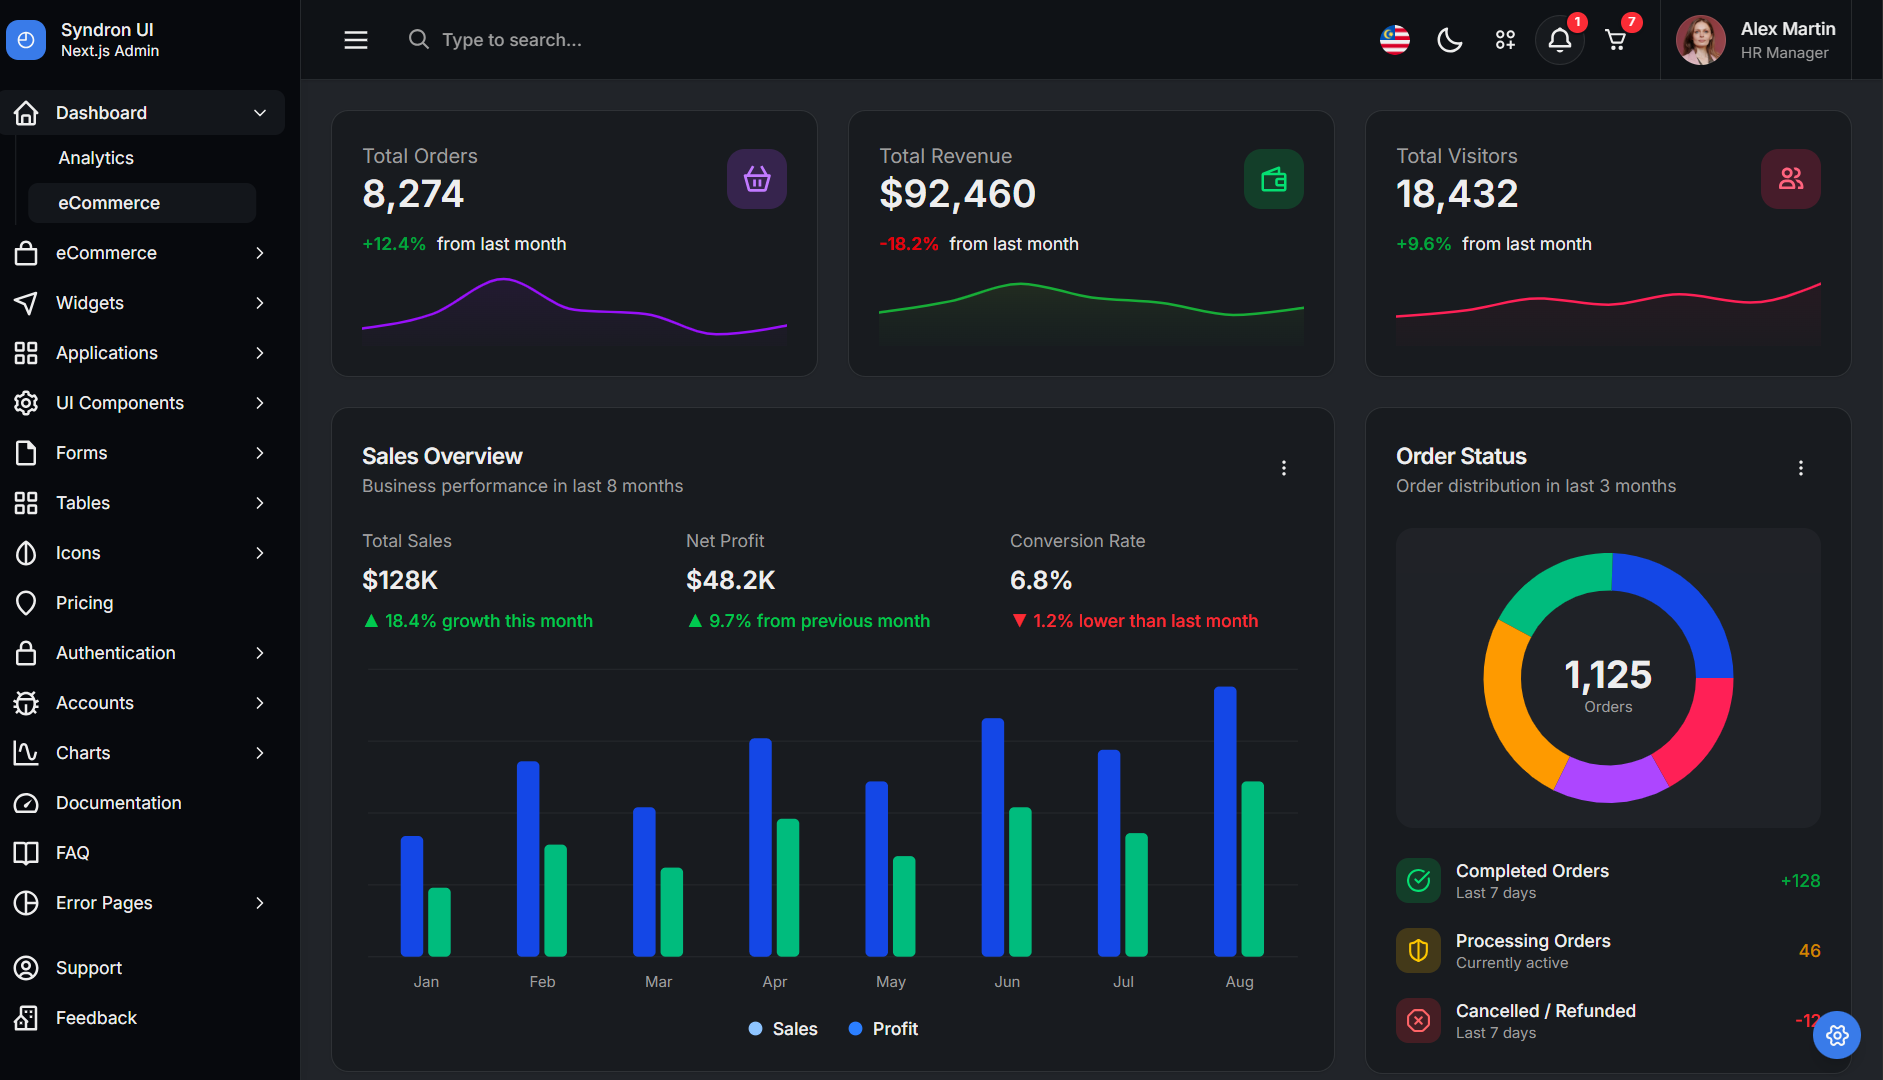Expand the Forms section chevron
The width and height of the screenshot is (1883, 1080).
click(x=260, y=453)
